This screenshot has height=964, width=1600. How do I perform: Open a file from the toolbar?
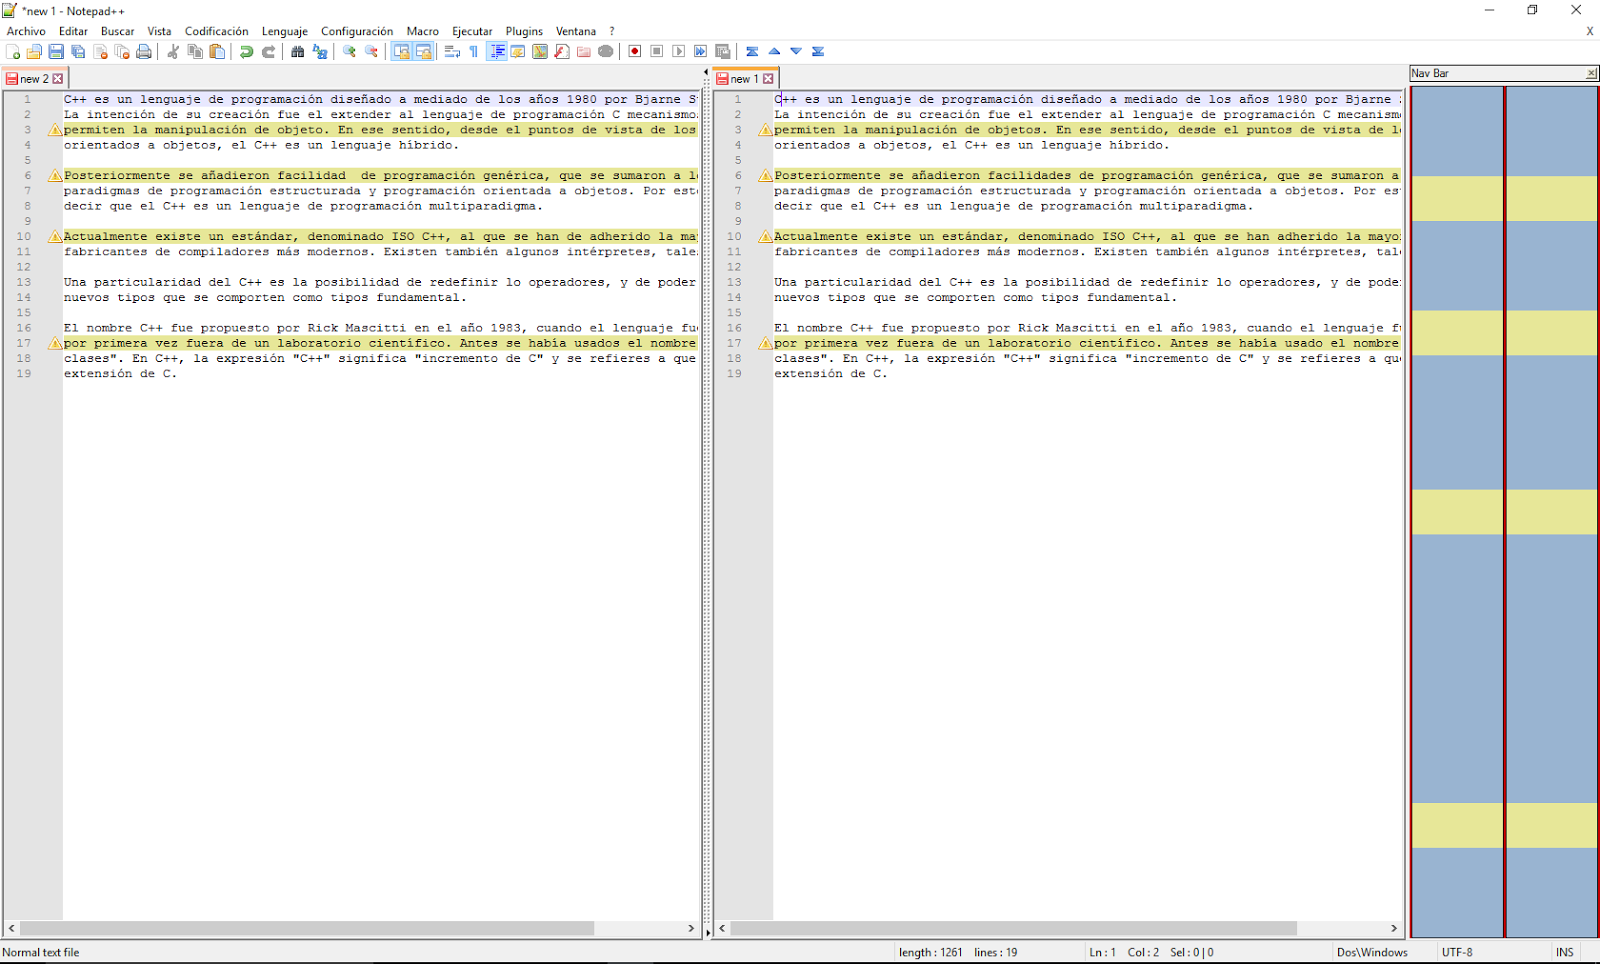click(x=33, y=51)
